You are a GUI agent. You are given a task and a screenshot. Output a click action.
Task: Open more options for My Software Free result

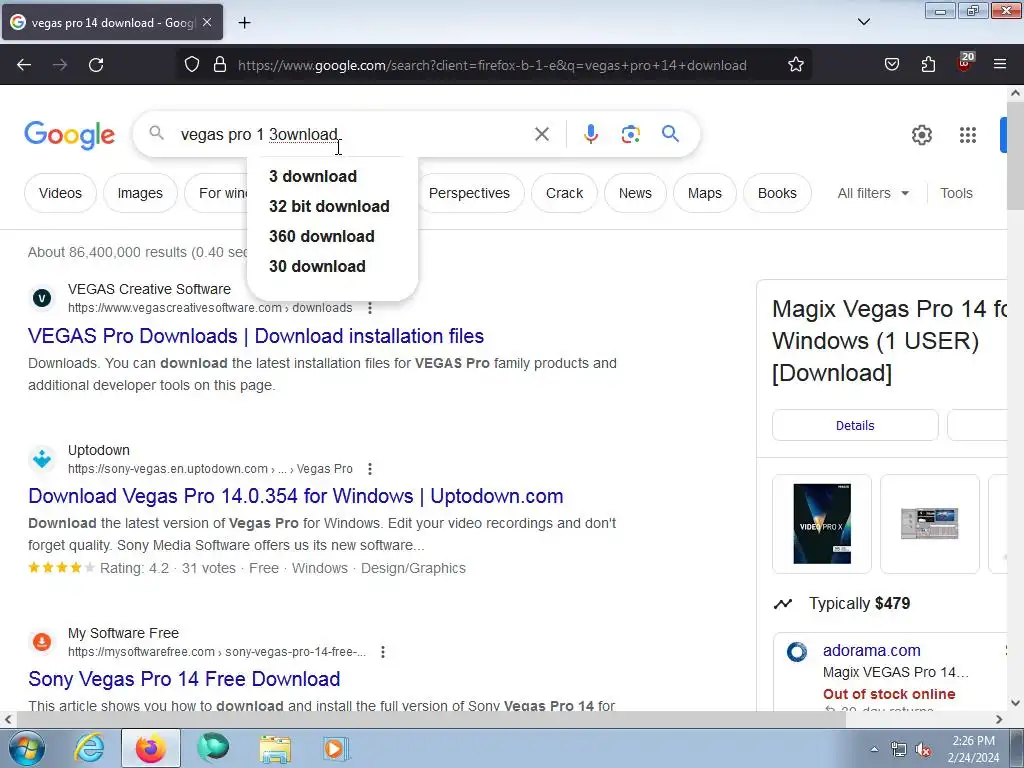[383, 652]
